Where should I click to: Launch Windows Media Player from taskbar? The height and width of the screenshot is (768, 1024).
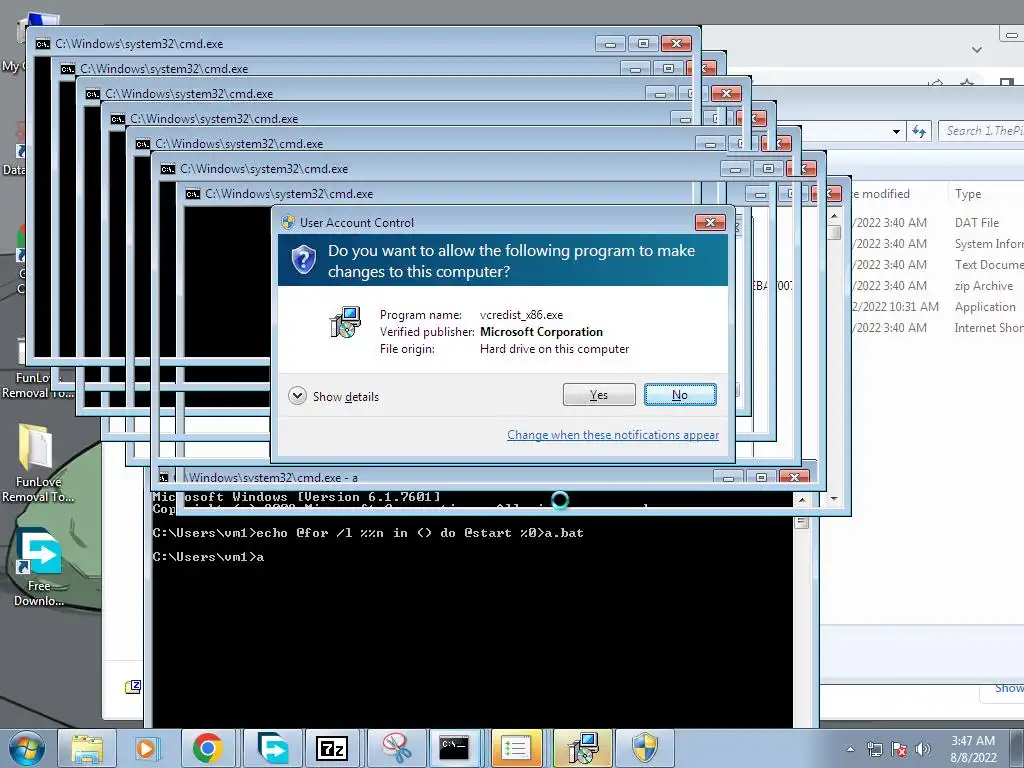tap(146, 748)
